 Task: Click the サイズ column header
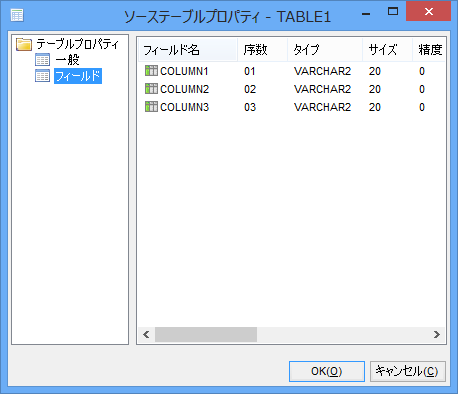tap(387, 50)
